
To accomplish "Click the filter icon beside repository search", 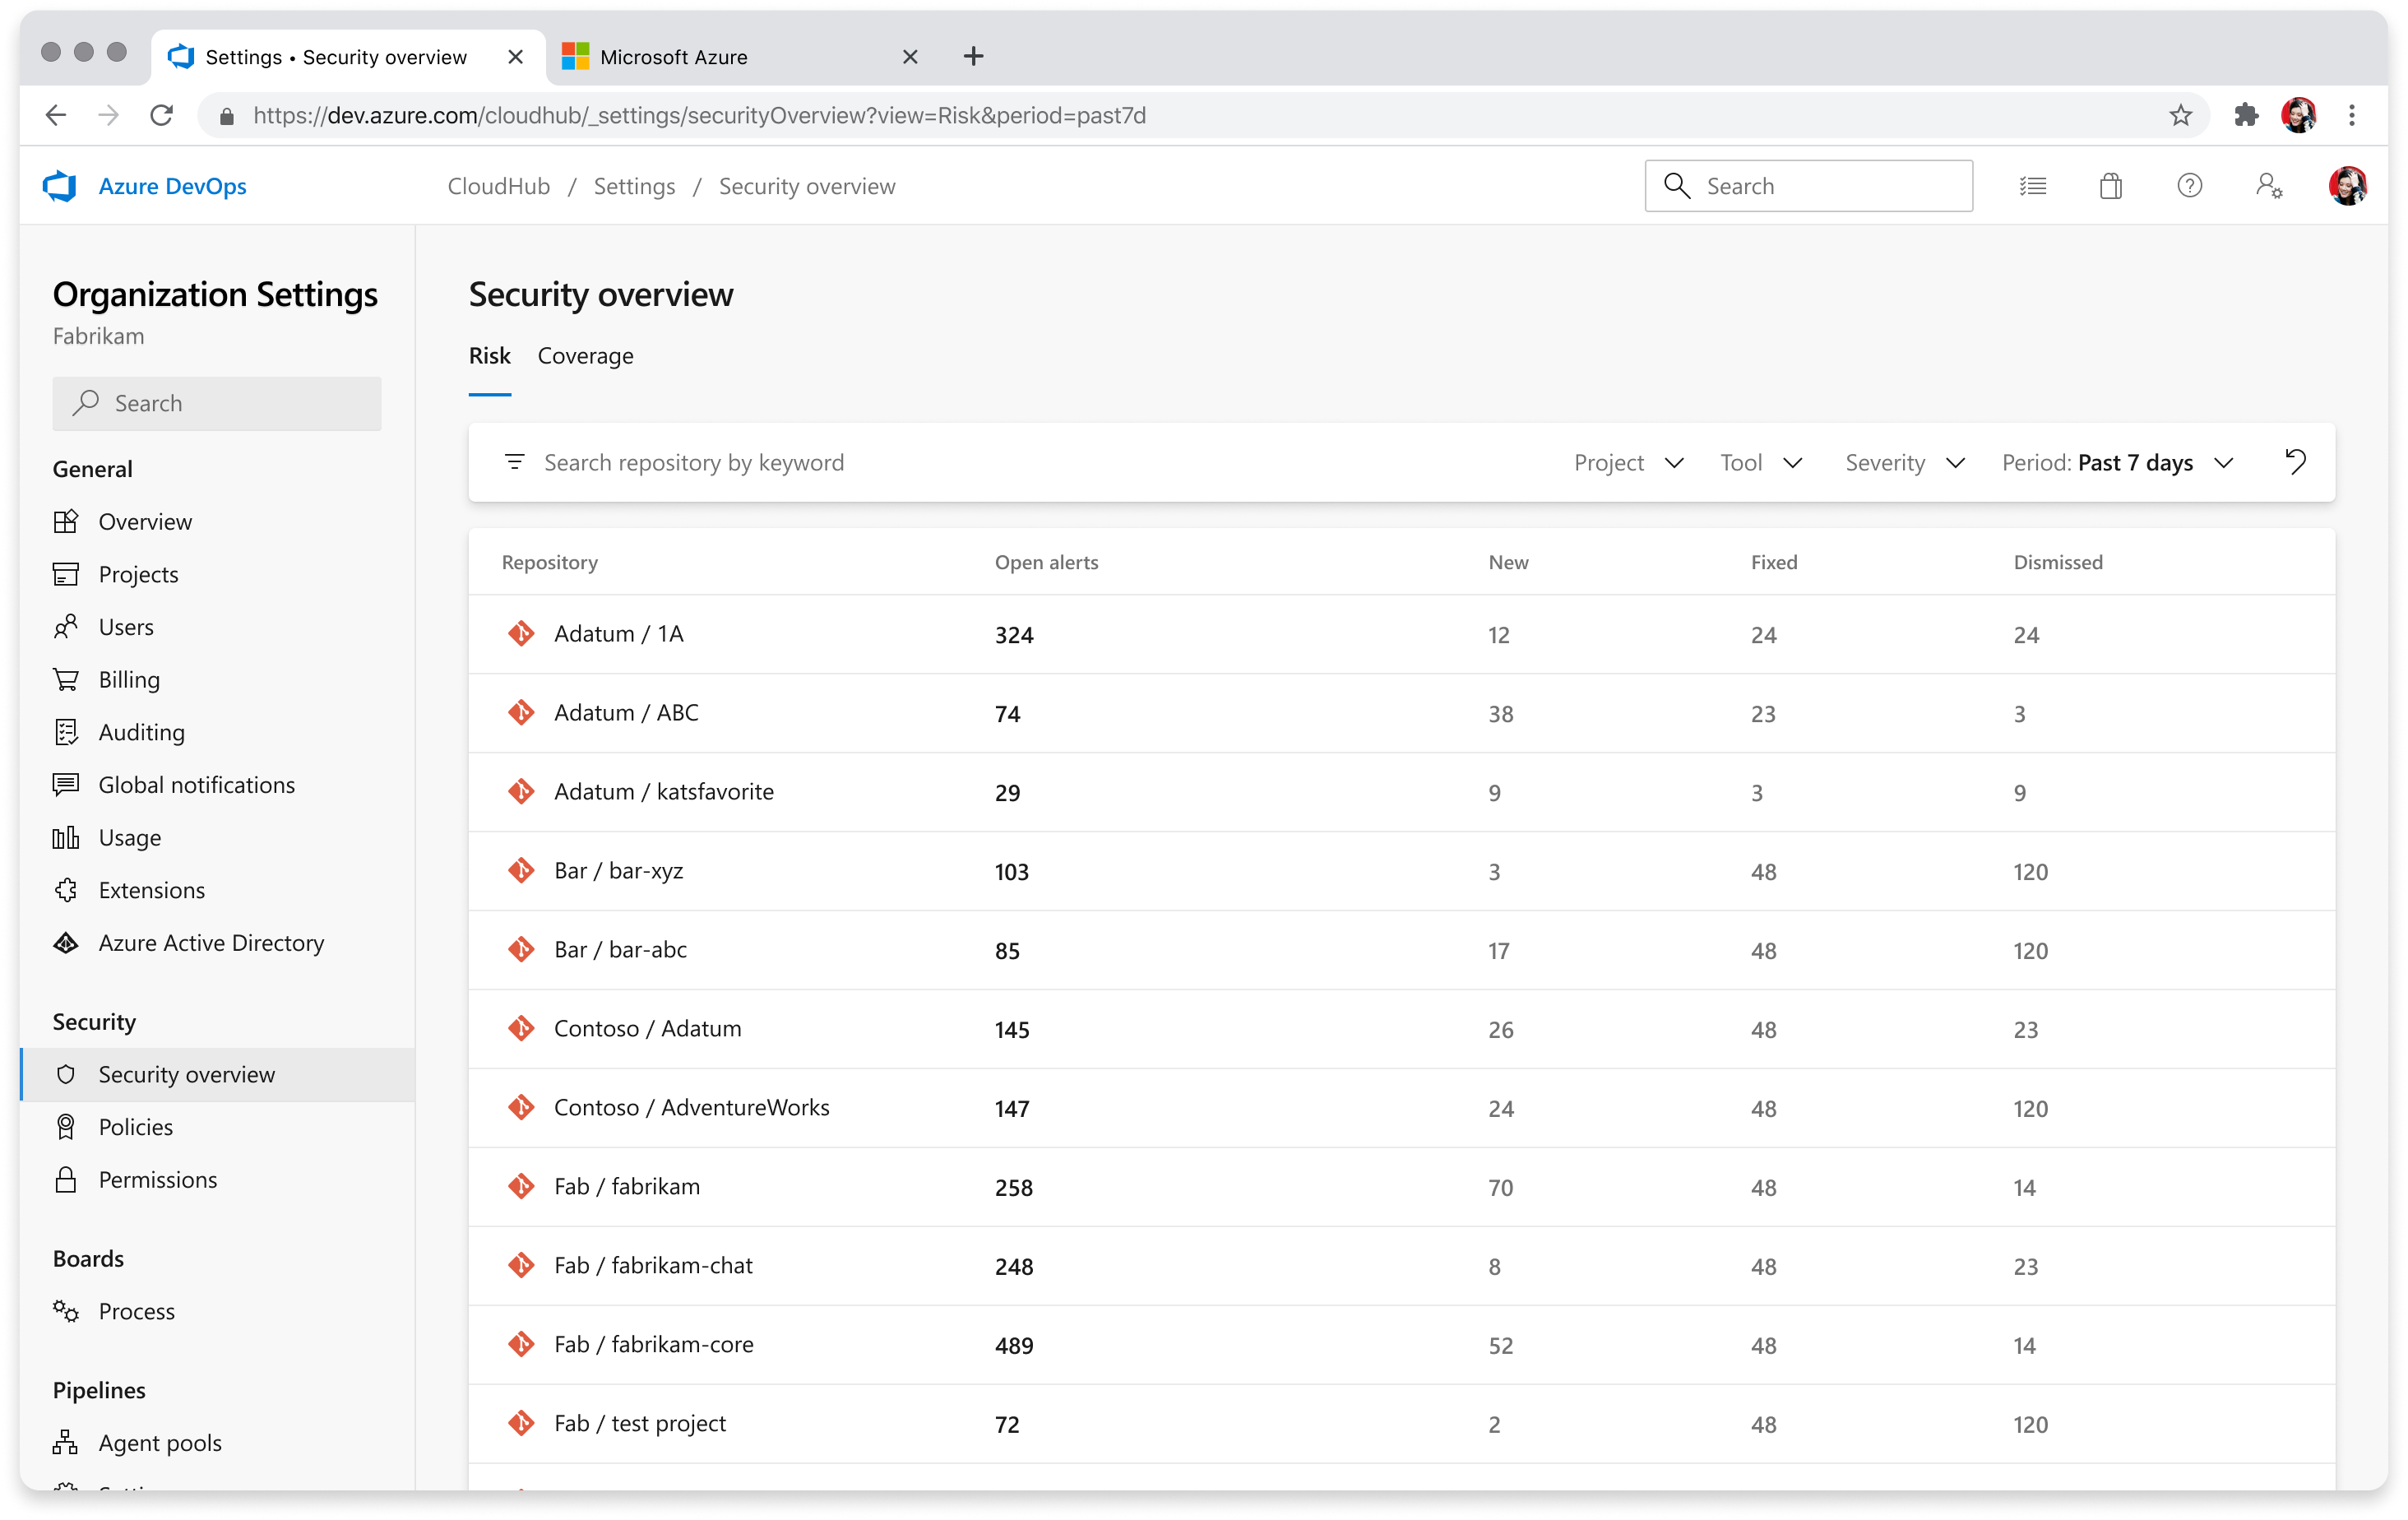I will pos(514,462).
